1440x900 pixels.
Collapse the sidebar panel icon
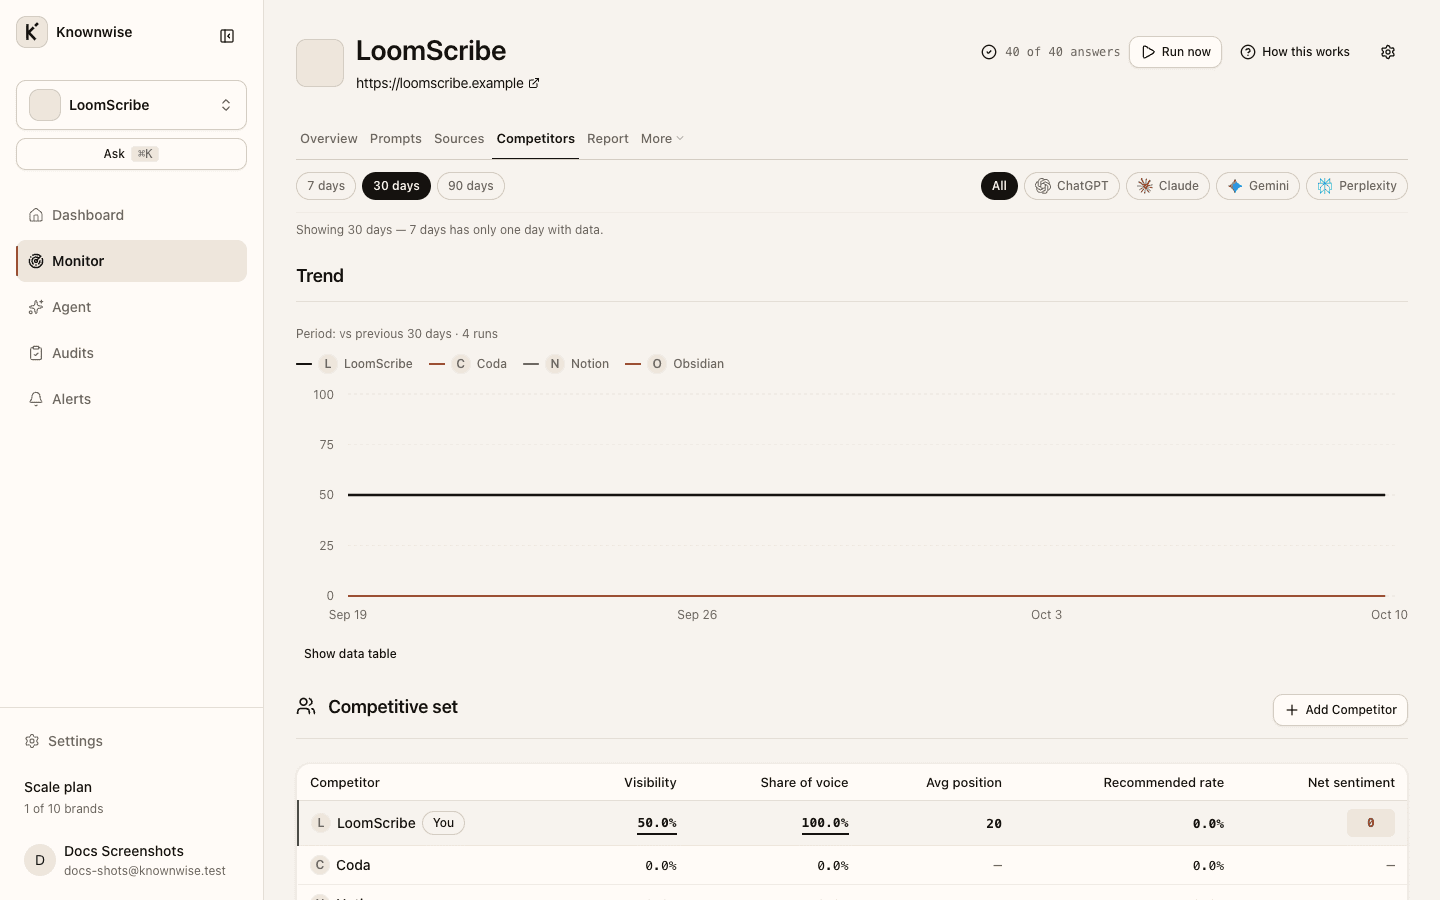click(227, 36)
